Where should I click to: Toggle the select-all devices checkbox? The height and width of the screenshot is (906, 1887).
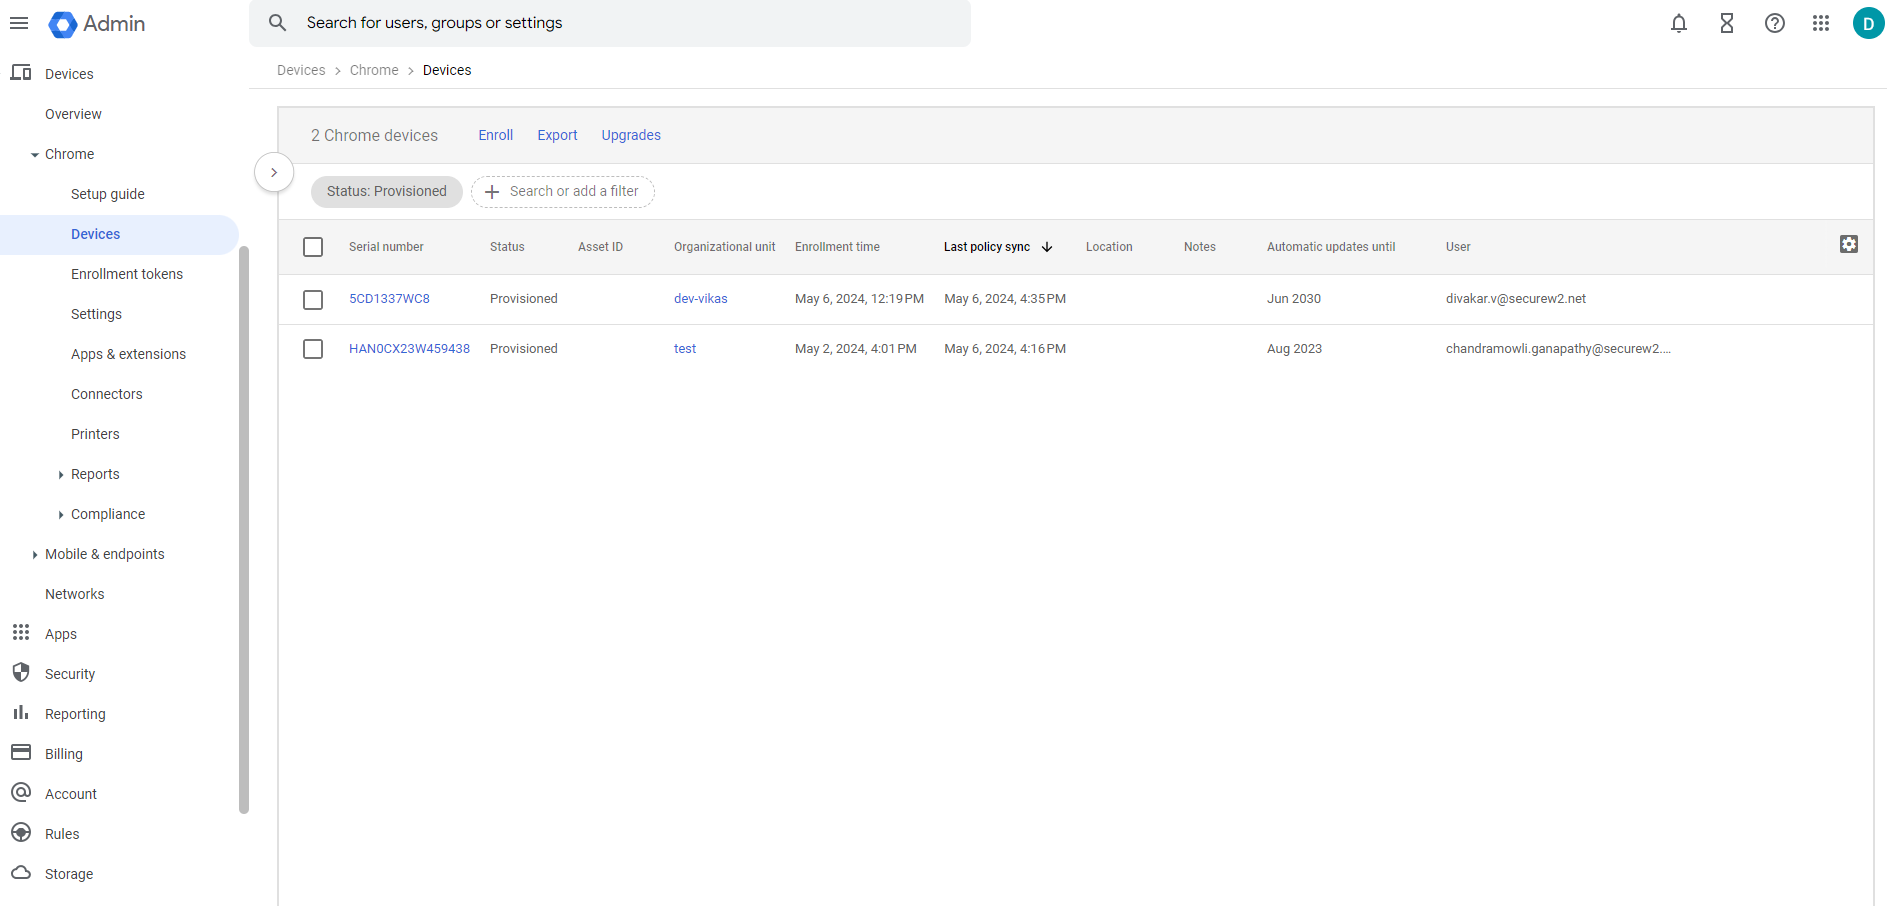[313, 247]
